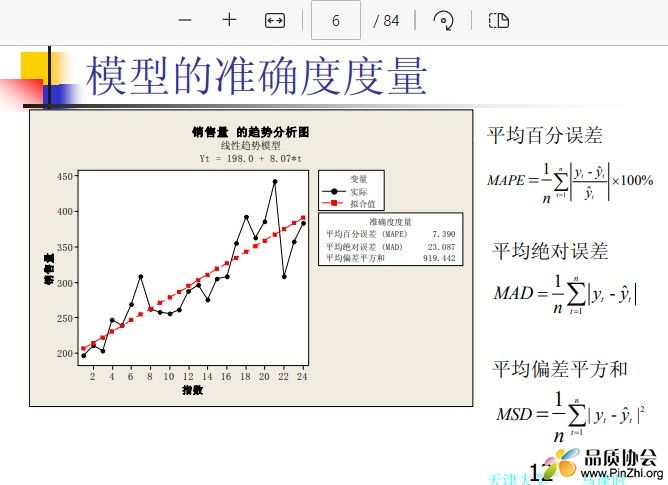
Task: Click x-axis label 指数
Action: coord(193,390)
